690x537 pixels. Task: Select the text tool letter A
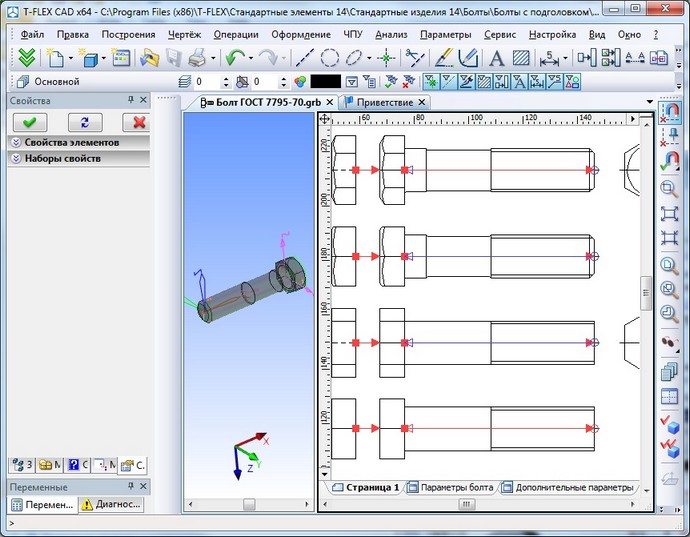(x=496, y=58)
